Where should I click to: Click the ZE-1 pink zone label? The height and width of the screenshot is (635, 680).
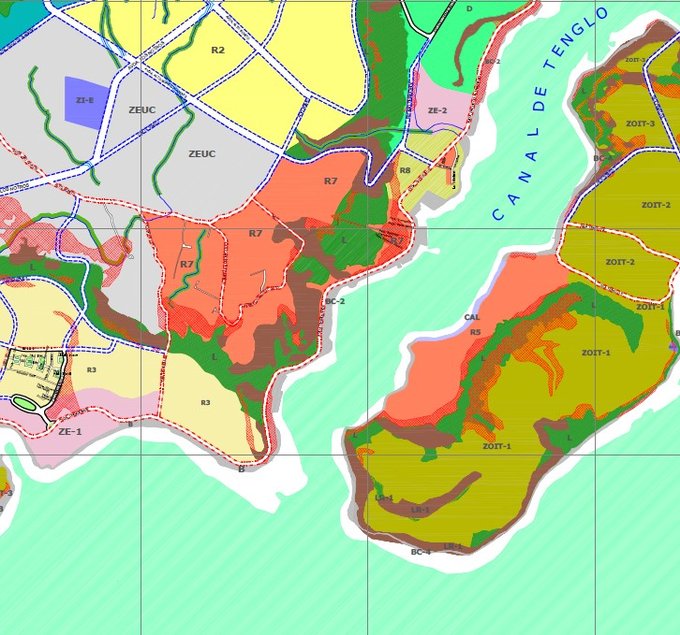coord(70,431)
